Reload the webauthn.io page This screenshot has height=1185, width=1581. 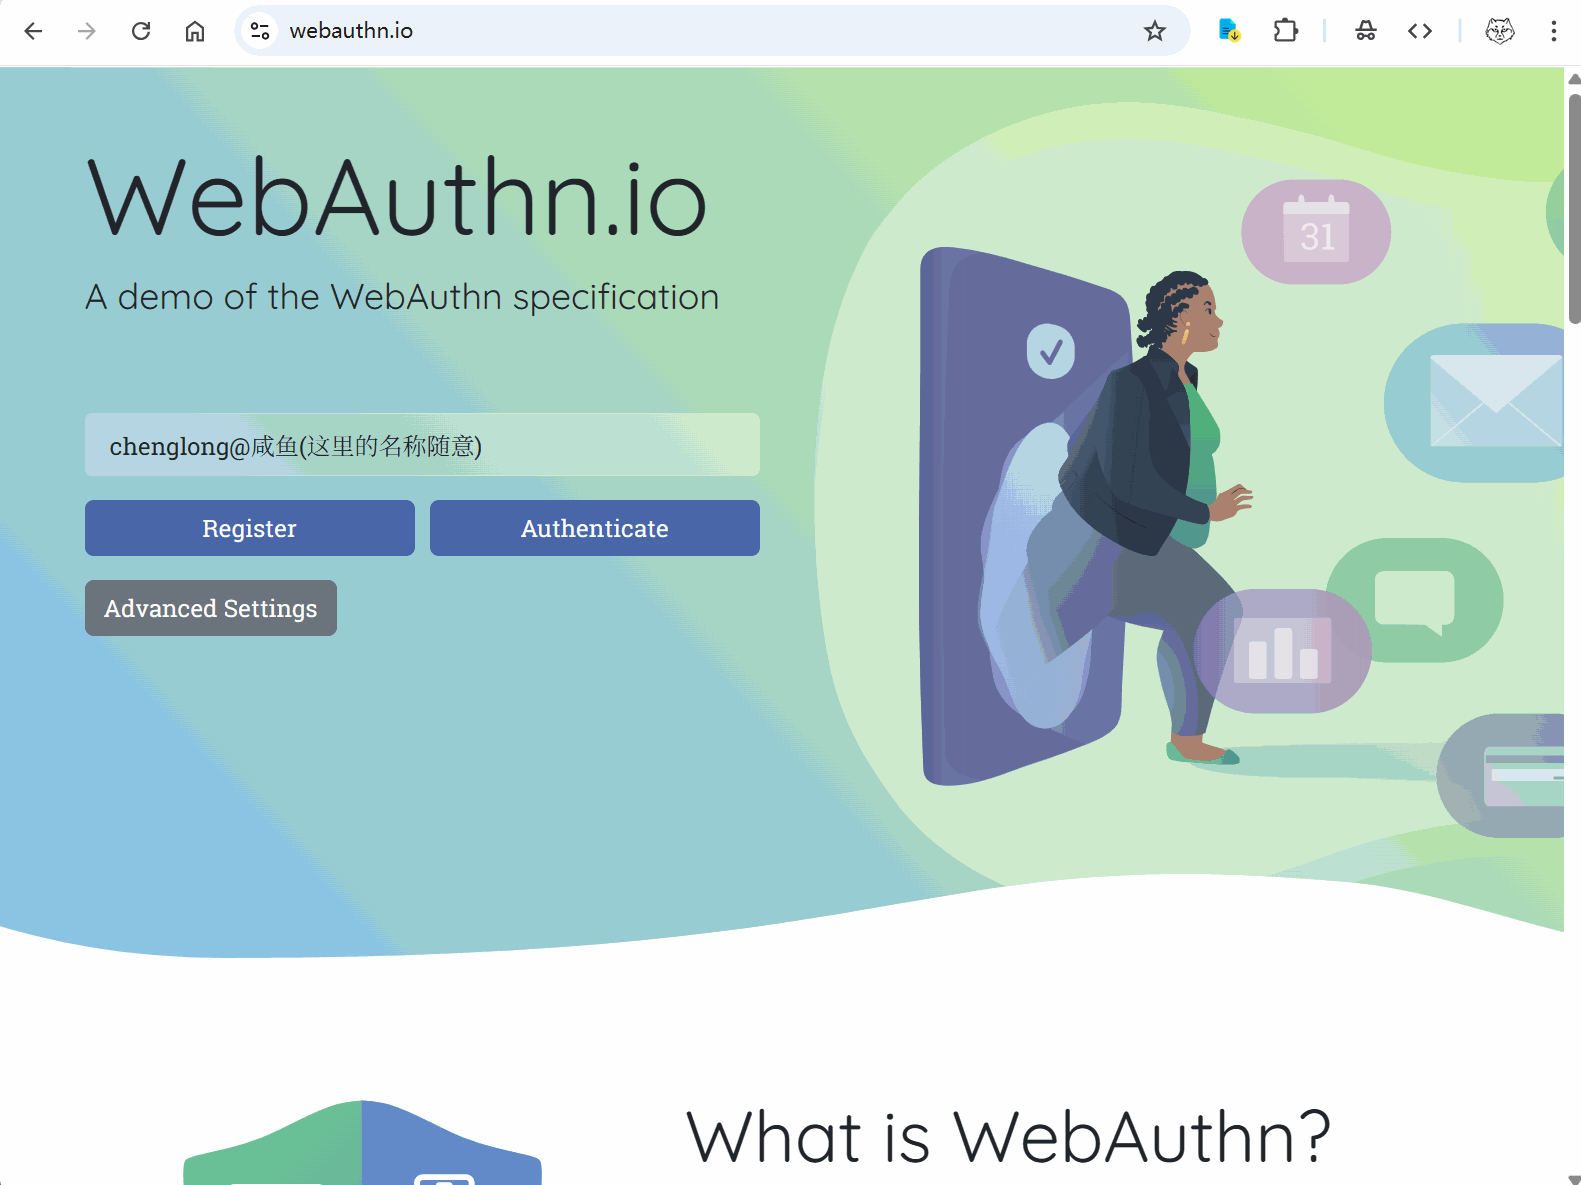[141, 31]
